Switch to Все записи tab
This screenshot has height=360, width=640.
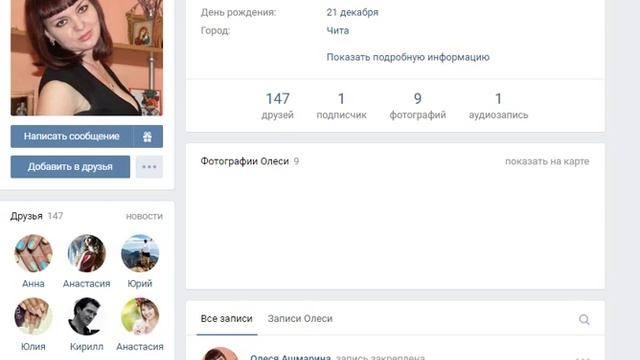227,319
